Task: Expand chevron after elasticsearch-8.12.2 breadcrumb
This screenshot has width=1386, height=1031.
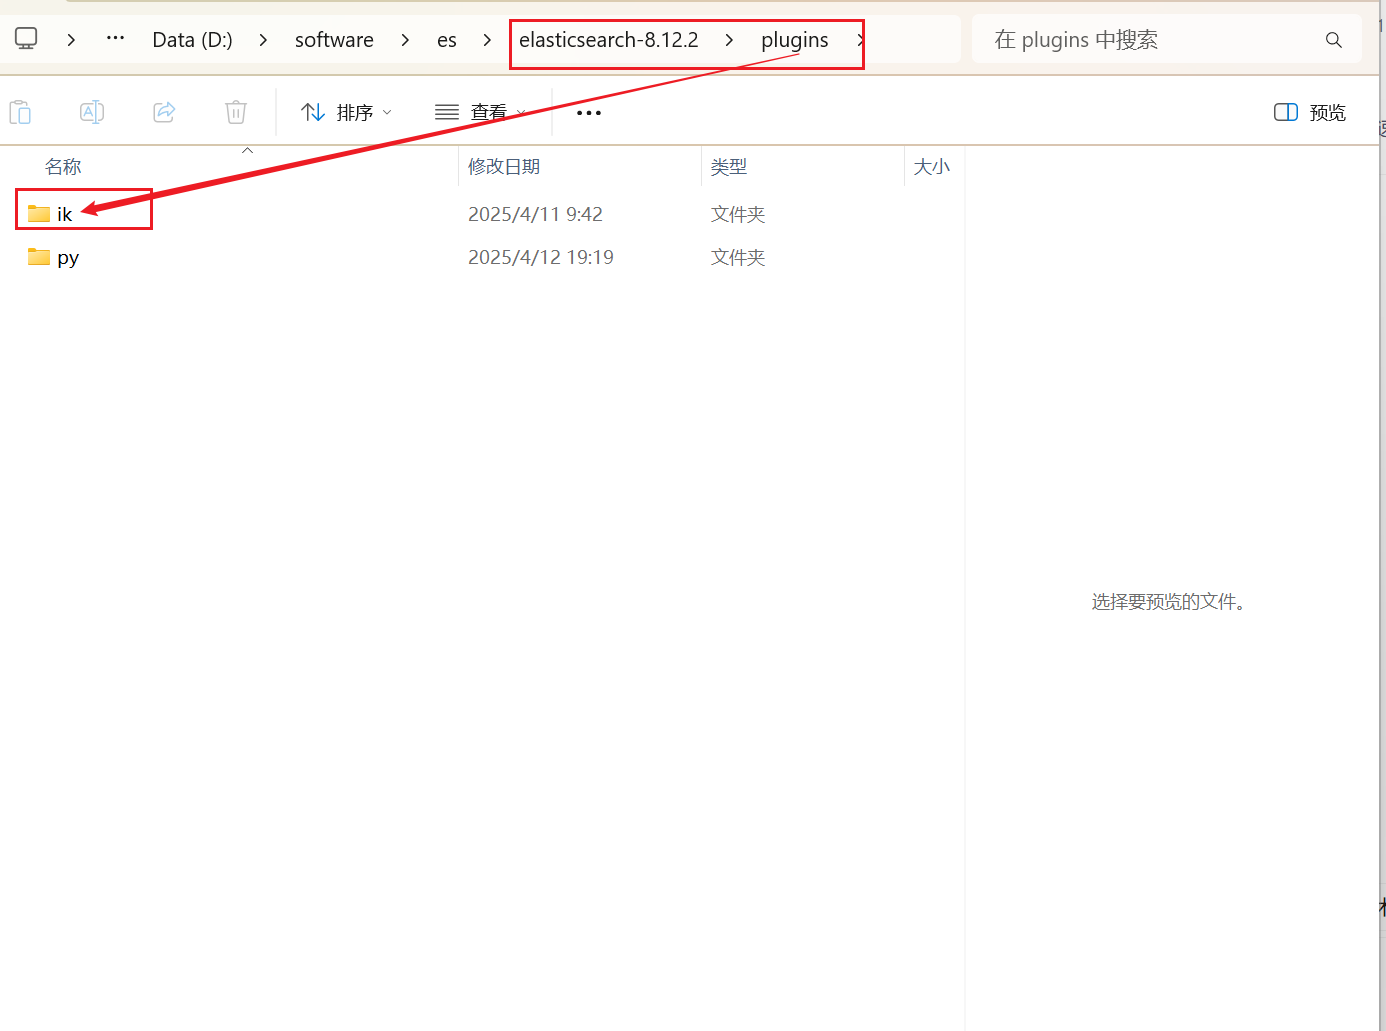Action: (729, 40)
